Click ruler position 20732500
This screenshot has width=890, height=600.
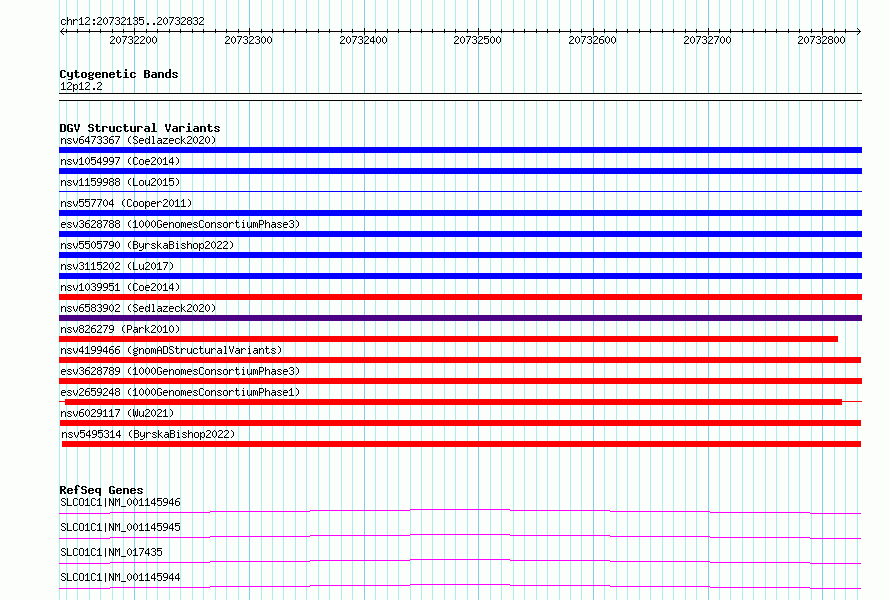[477, 40]
